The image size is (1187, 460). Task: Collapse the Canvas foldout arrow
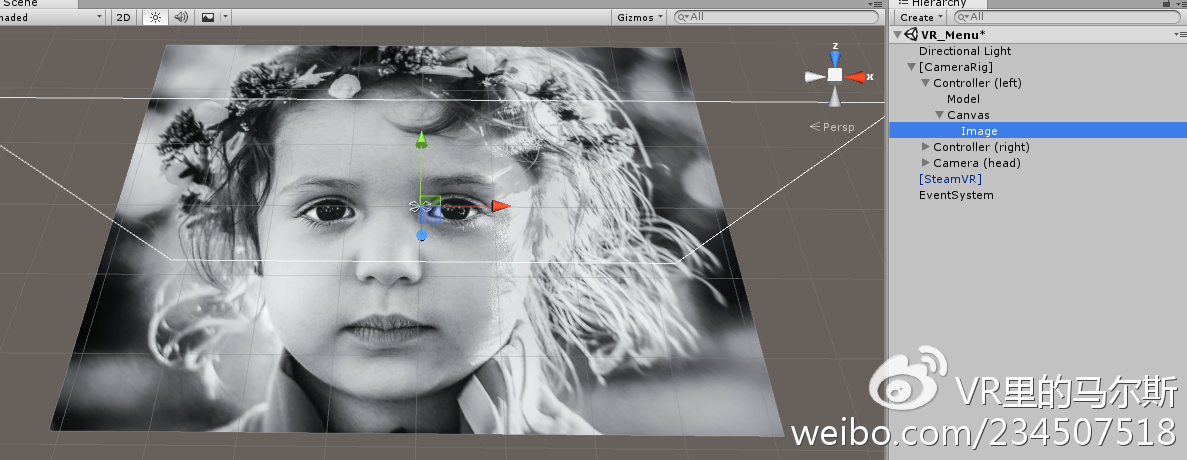tap(940, 115)
